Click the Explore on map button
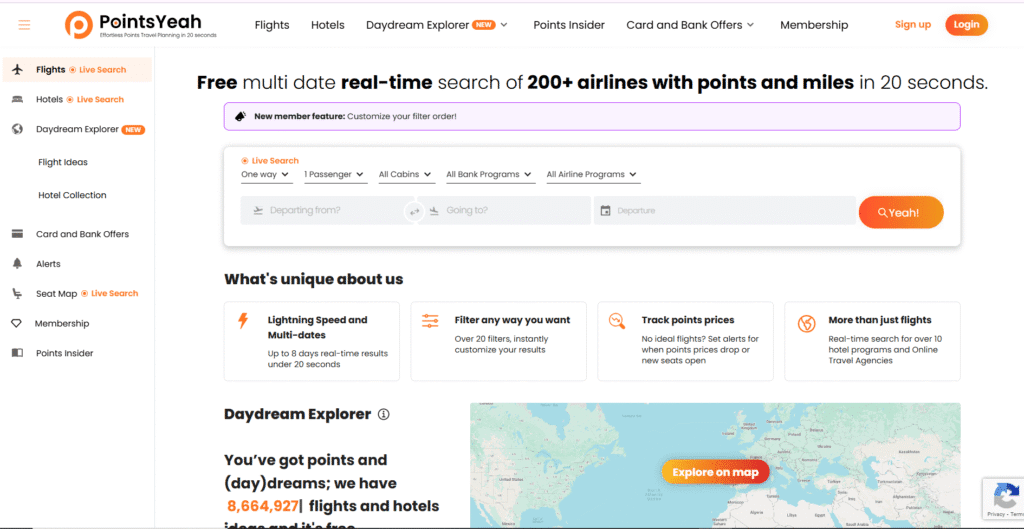 pyautogui.click(x=715, y=472)
